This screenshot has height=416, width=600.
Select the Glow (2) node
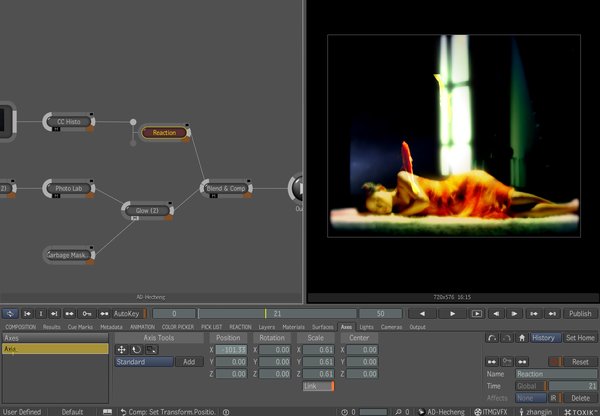[148, 211]
